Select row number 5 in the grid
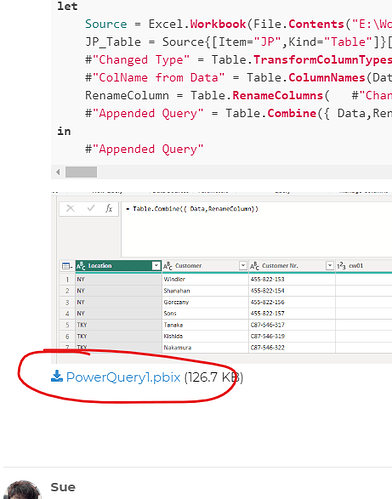This screenshot has height=499, width=392. click(x=67, y=325)
